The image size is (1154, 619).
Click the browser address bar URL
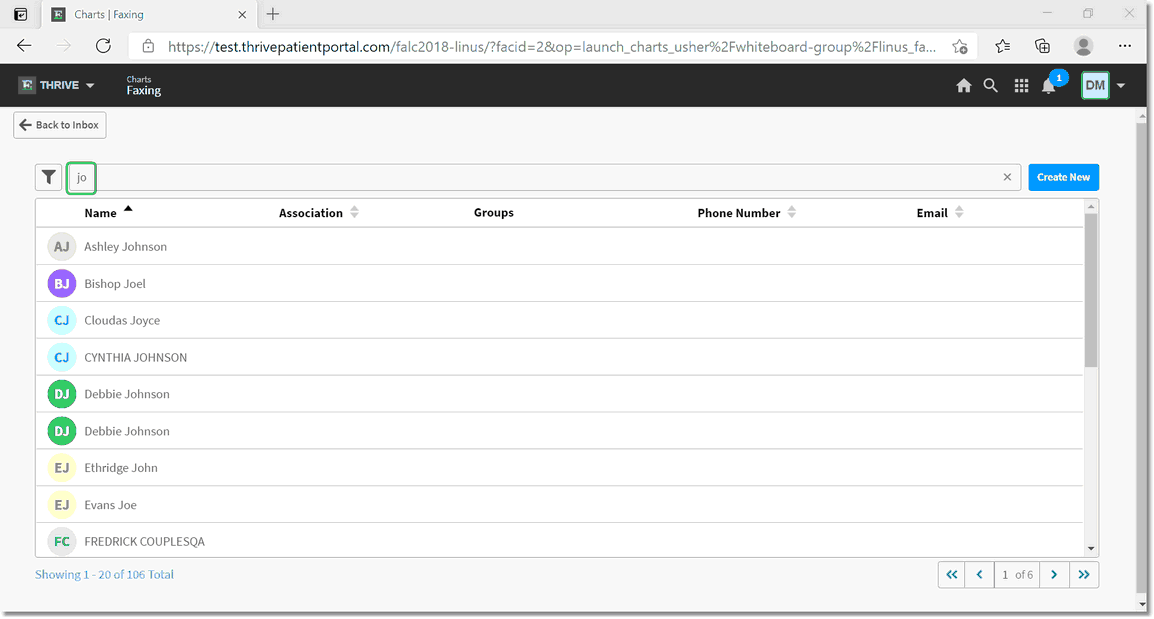pos(552,46)
